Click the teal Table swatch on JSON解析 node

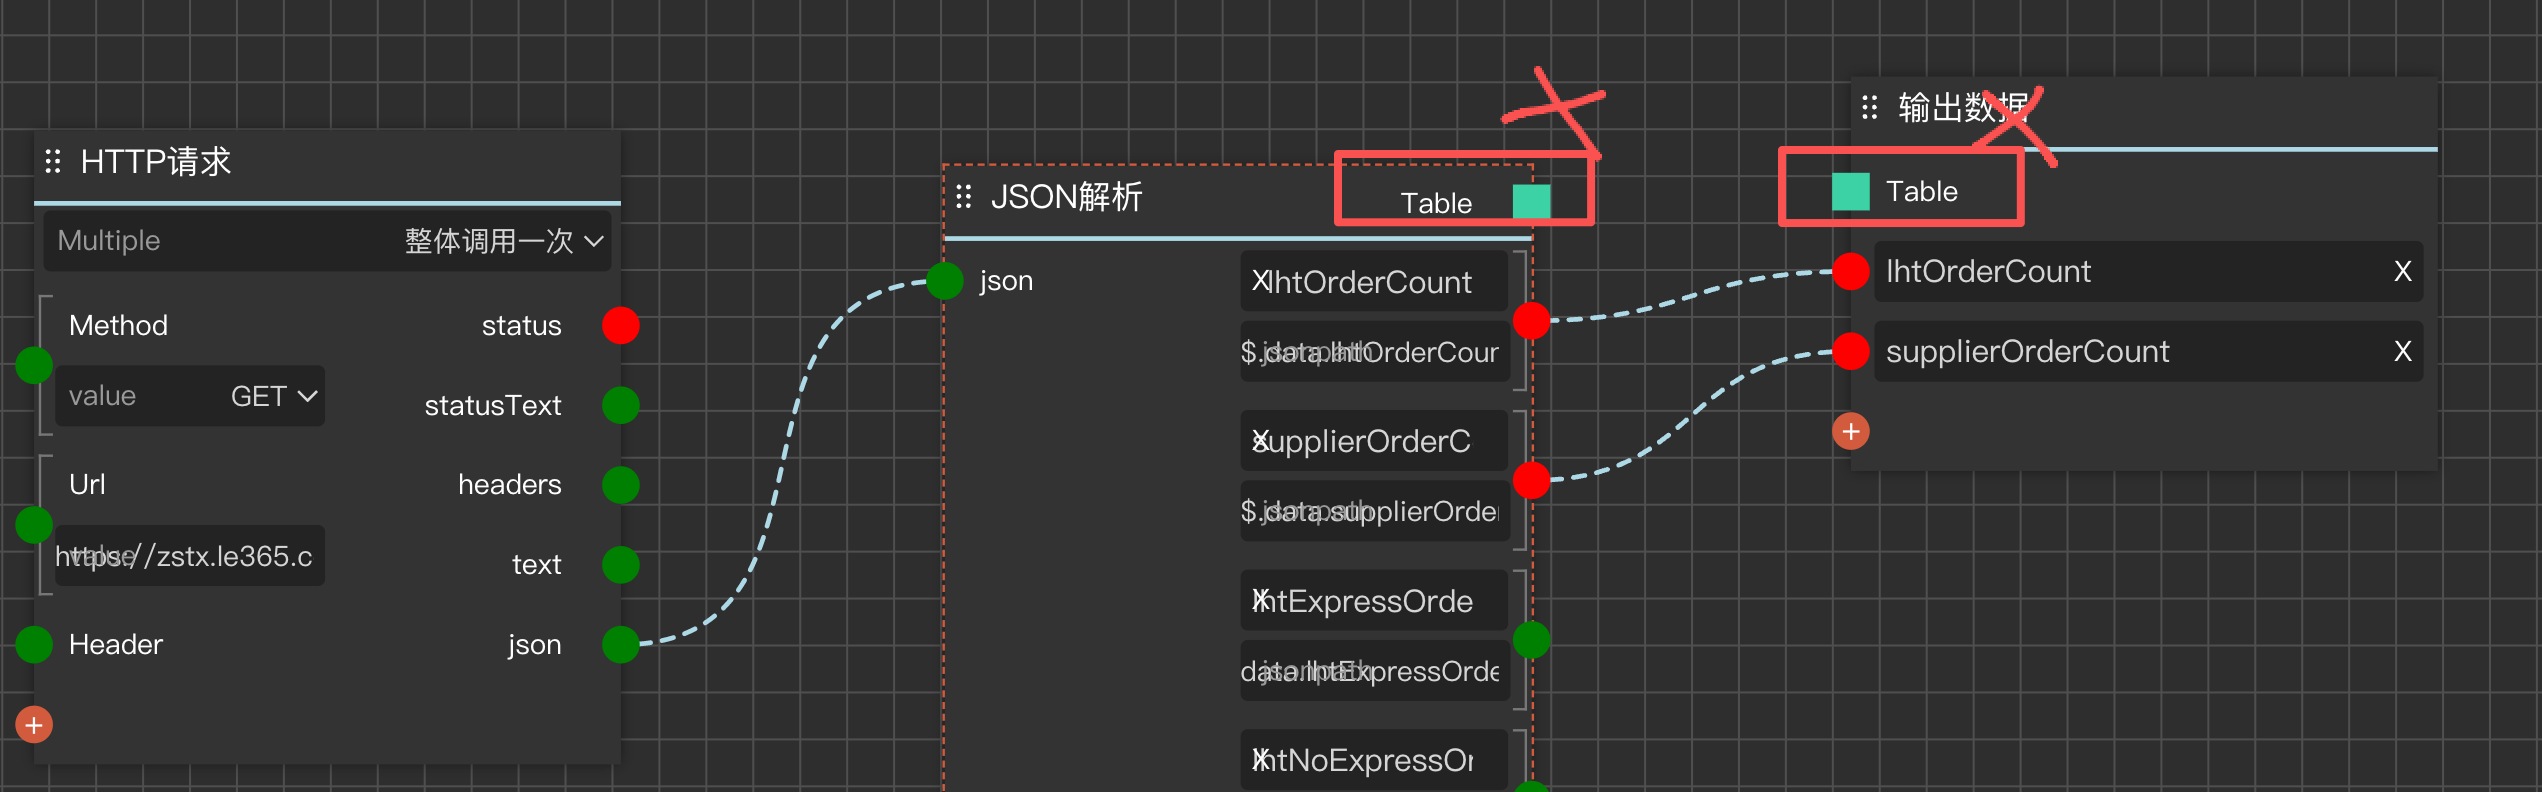(1531, 202)
